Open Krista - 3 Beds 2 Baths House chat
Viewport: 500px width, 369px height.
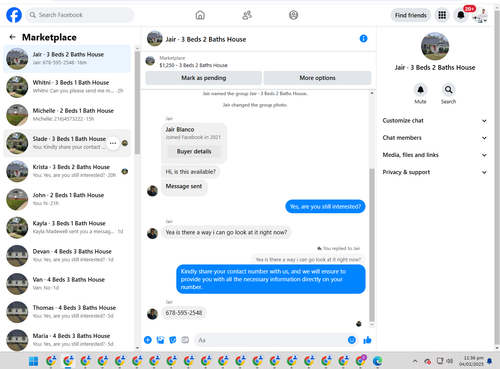67,171
